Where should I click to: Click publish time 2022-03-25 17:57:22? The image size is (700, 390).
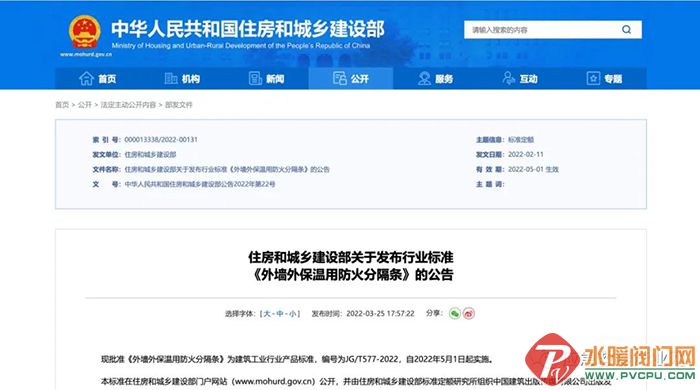pos(380,314)
